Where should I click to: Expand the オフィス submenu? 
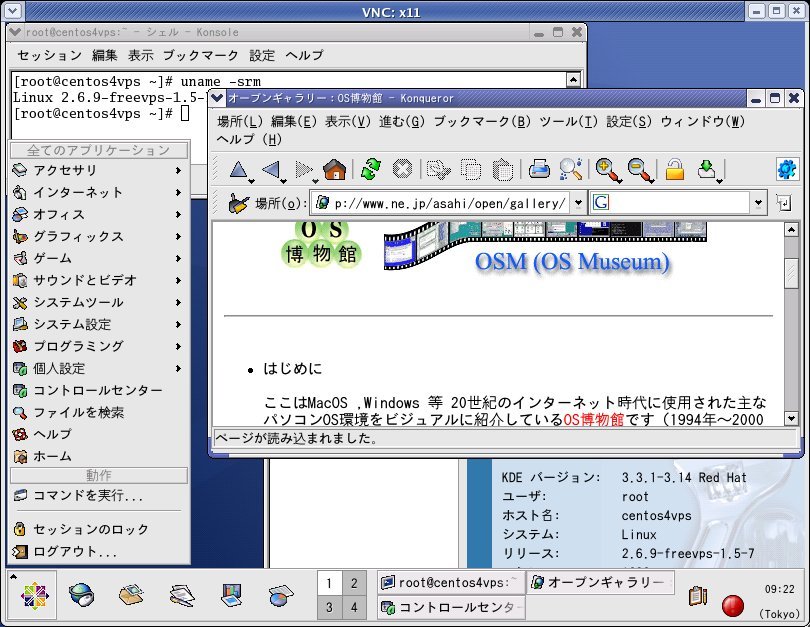[99, 214]
